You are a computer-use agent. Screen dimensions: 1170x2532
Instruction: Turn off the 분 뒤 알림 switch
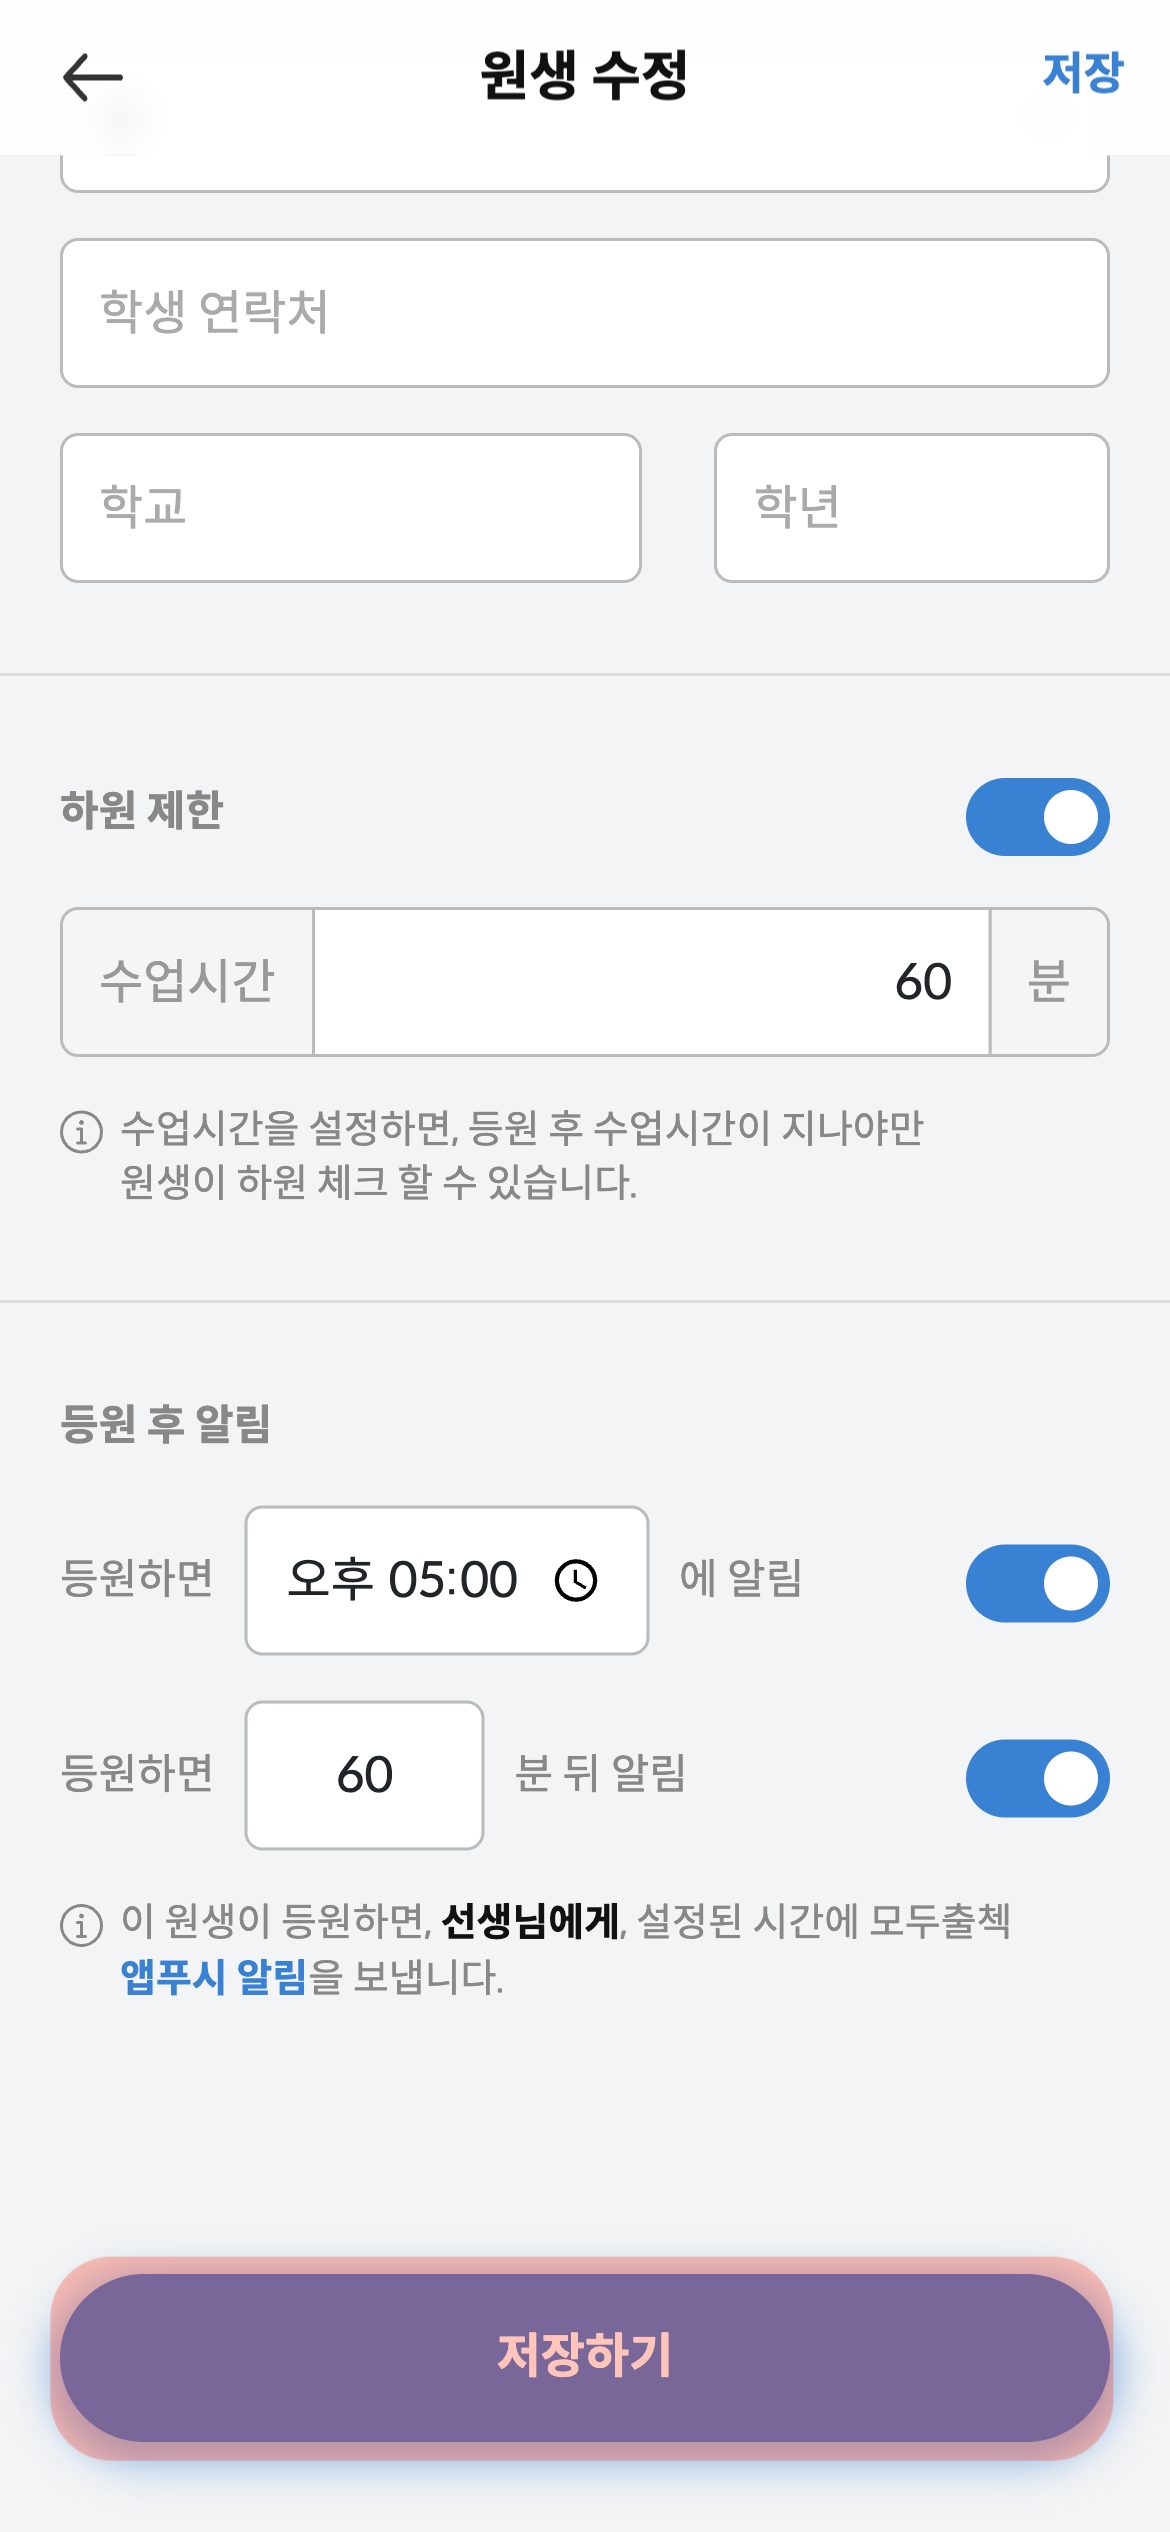tap(1037, 1778)
